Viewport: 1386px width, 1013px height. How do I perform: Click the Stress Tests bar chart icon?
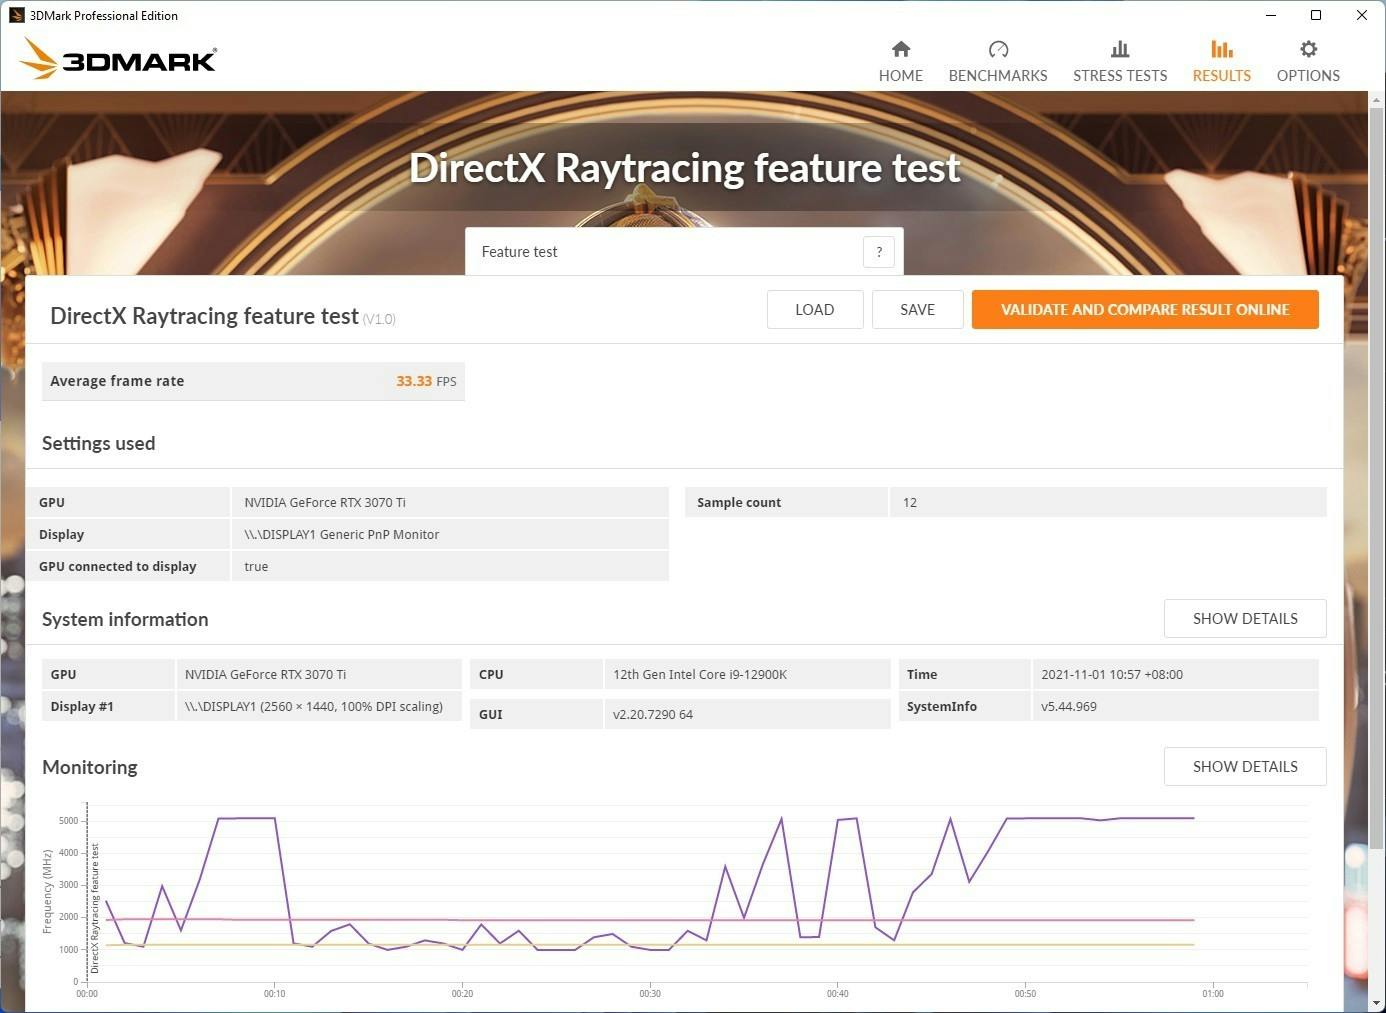(1120, 49)
